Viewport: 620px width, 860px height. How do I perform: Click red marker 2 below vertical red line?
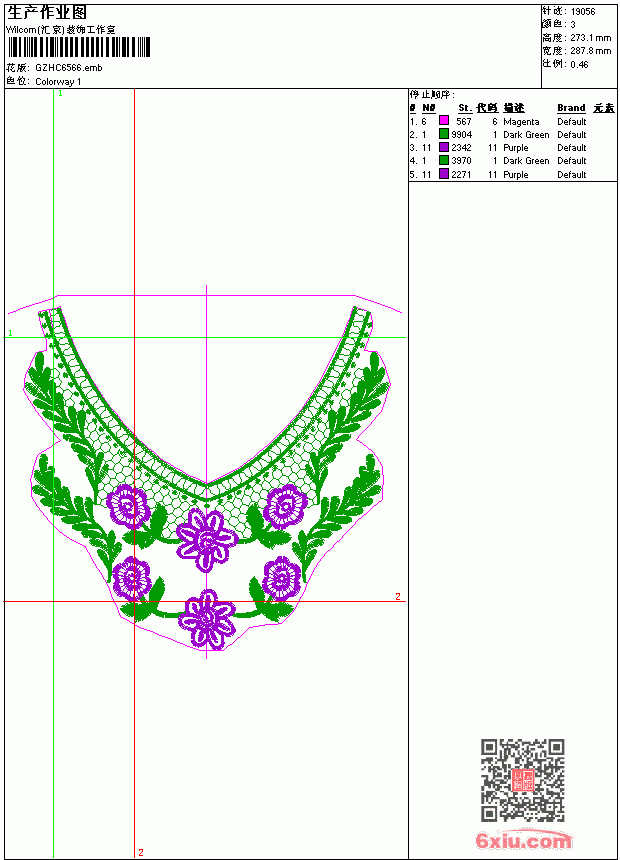[141, 852]
